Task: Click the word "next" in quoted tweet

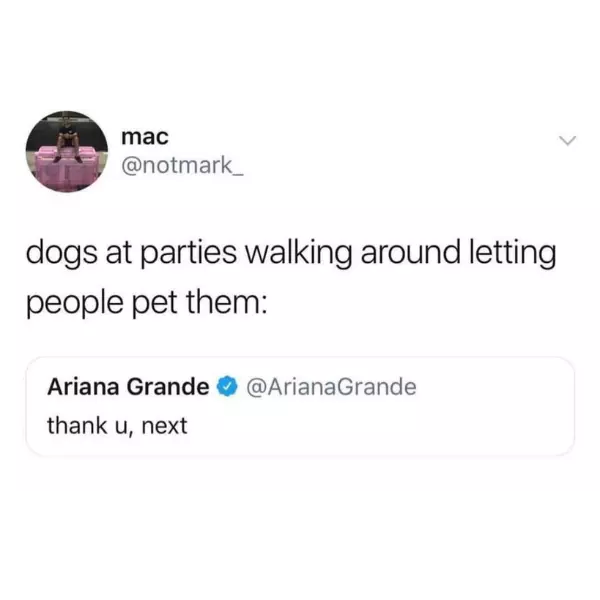Action: coord(165,426)
